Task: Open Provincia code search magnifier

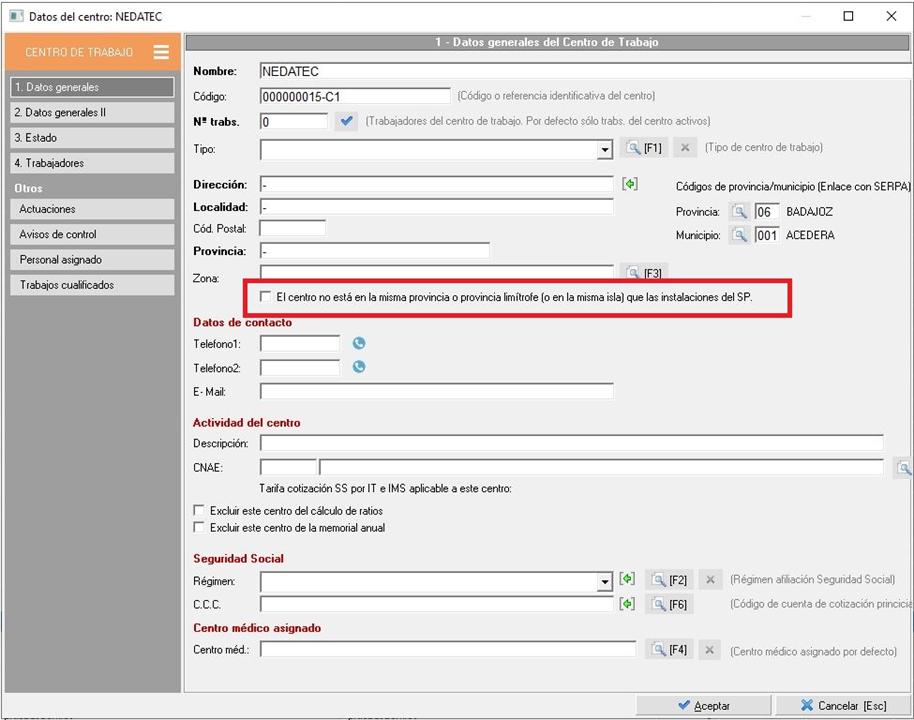Action: (738, 212)
